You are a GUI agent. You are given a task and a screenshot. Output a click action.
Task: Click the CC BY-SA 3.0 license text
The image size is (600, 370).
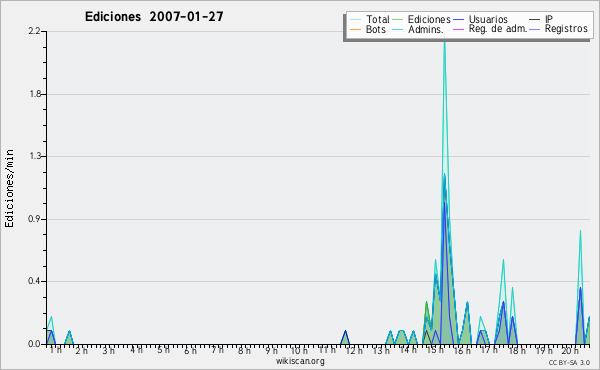[x=569, y=362]
